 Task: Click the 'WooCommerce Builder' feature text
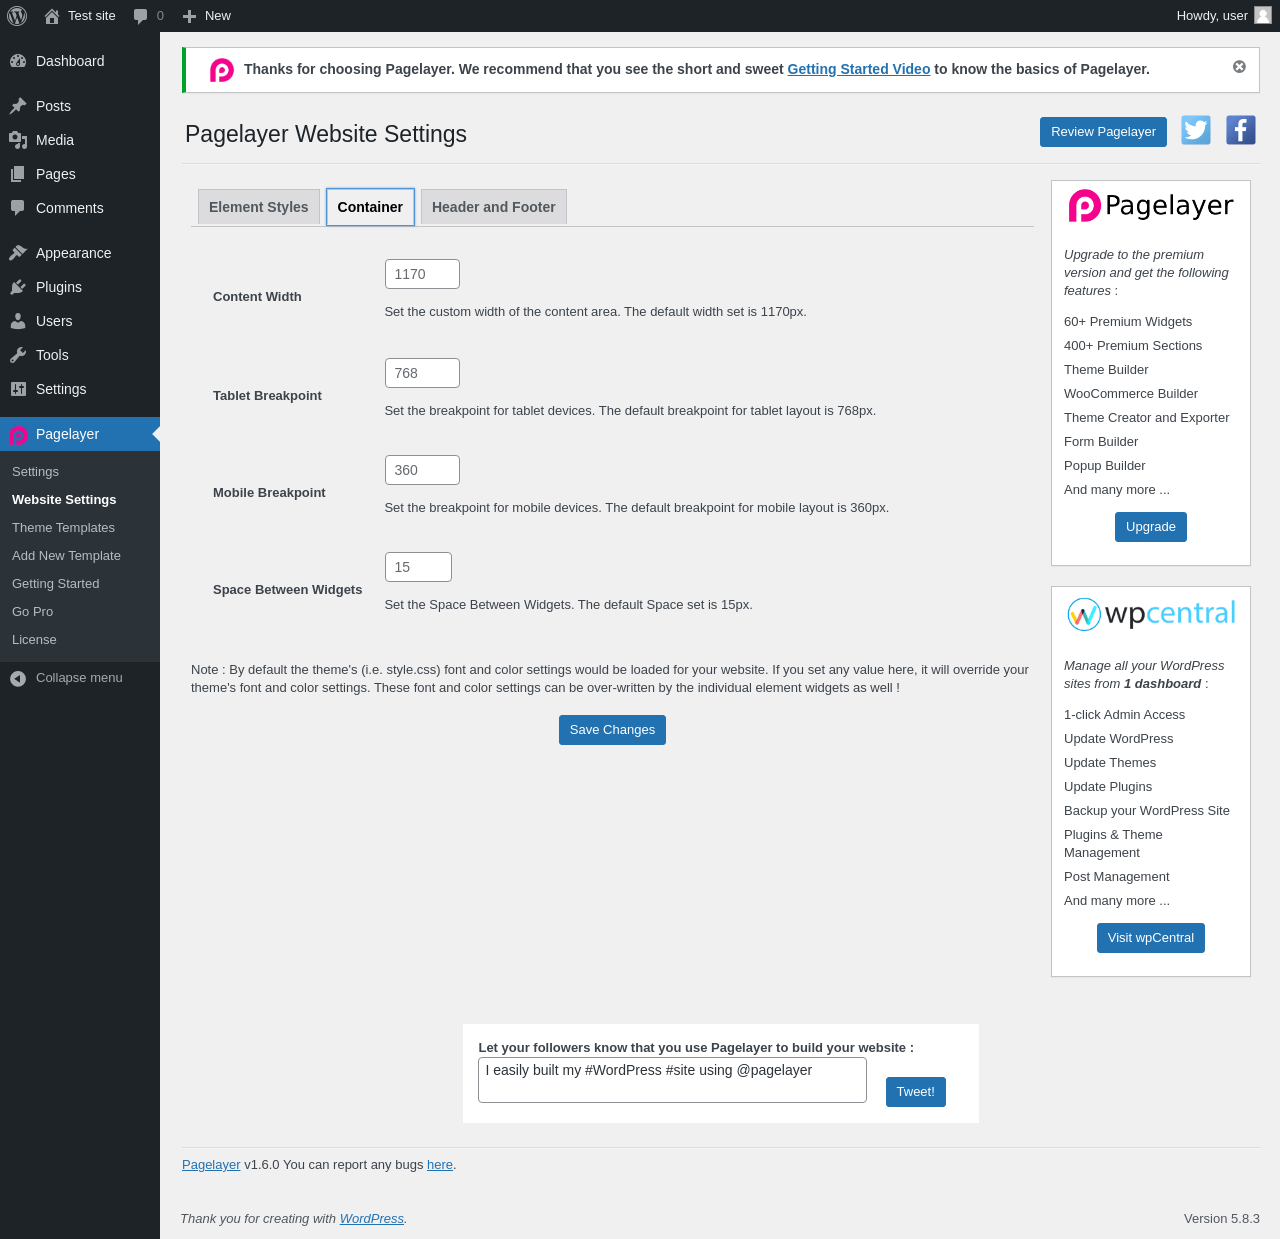tap(1131, 394)
